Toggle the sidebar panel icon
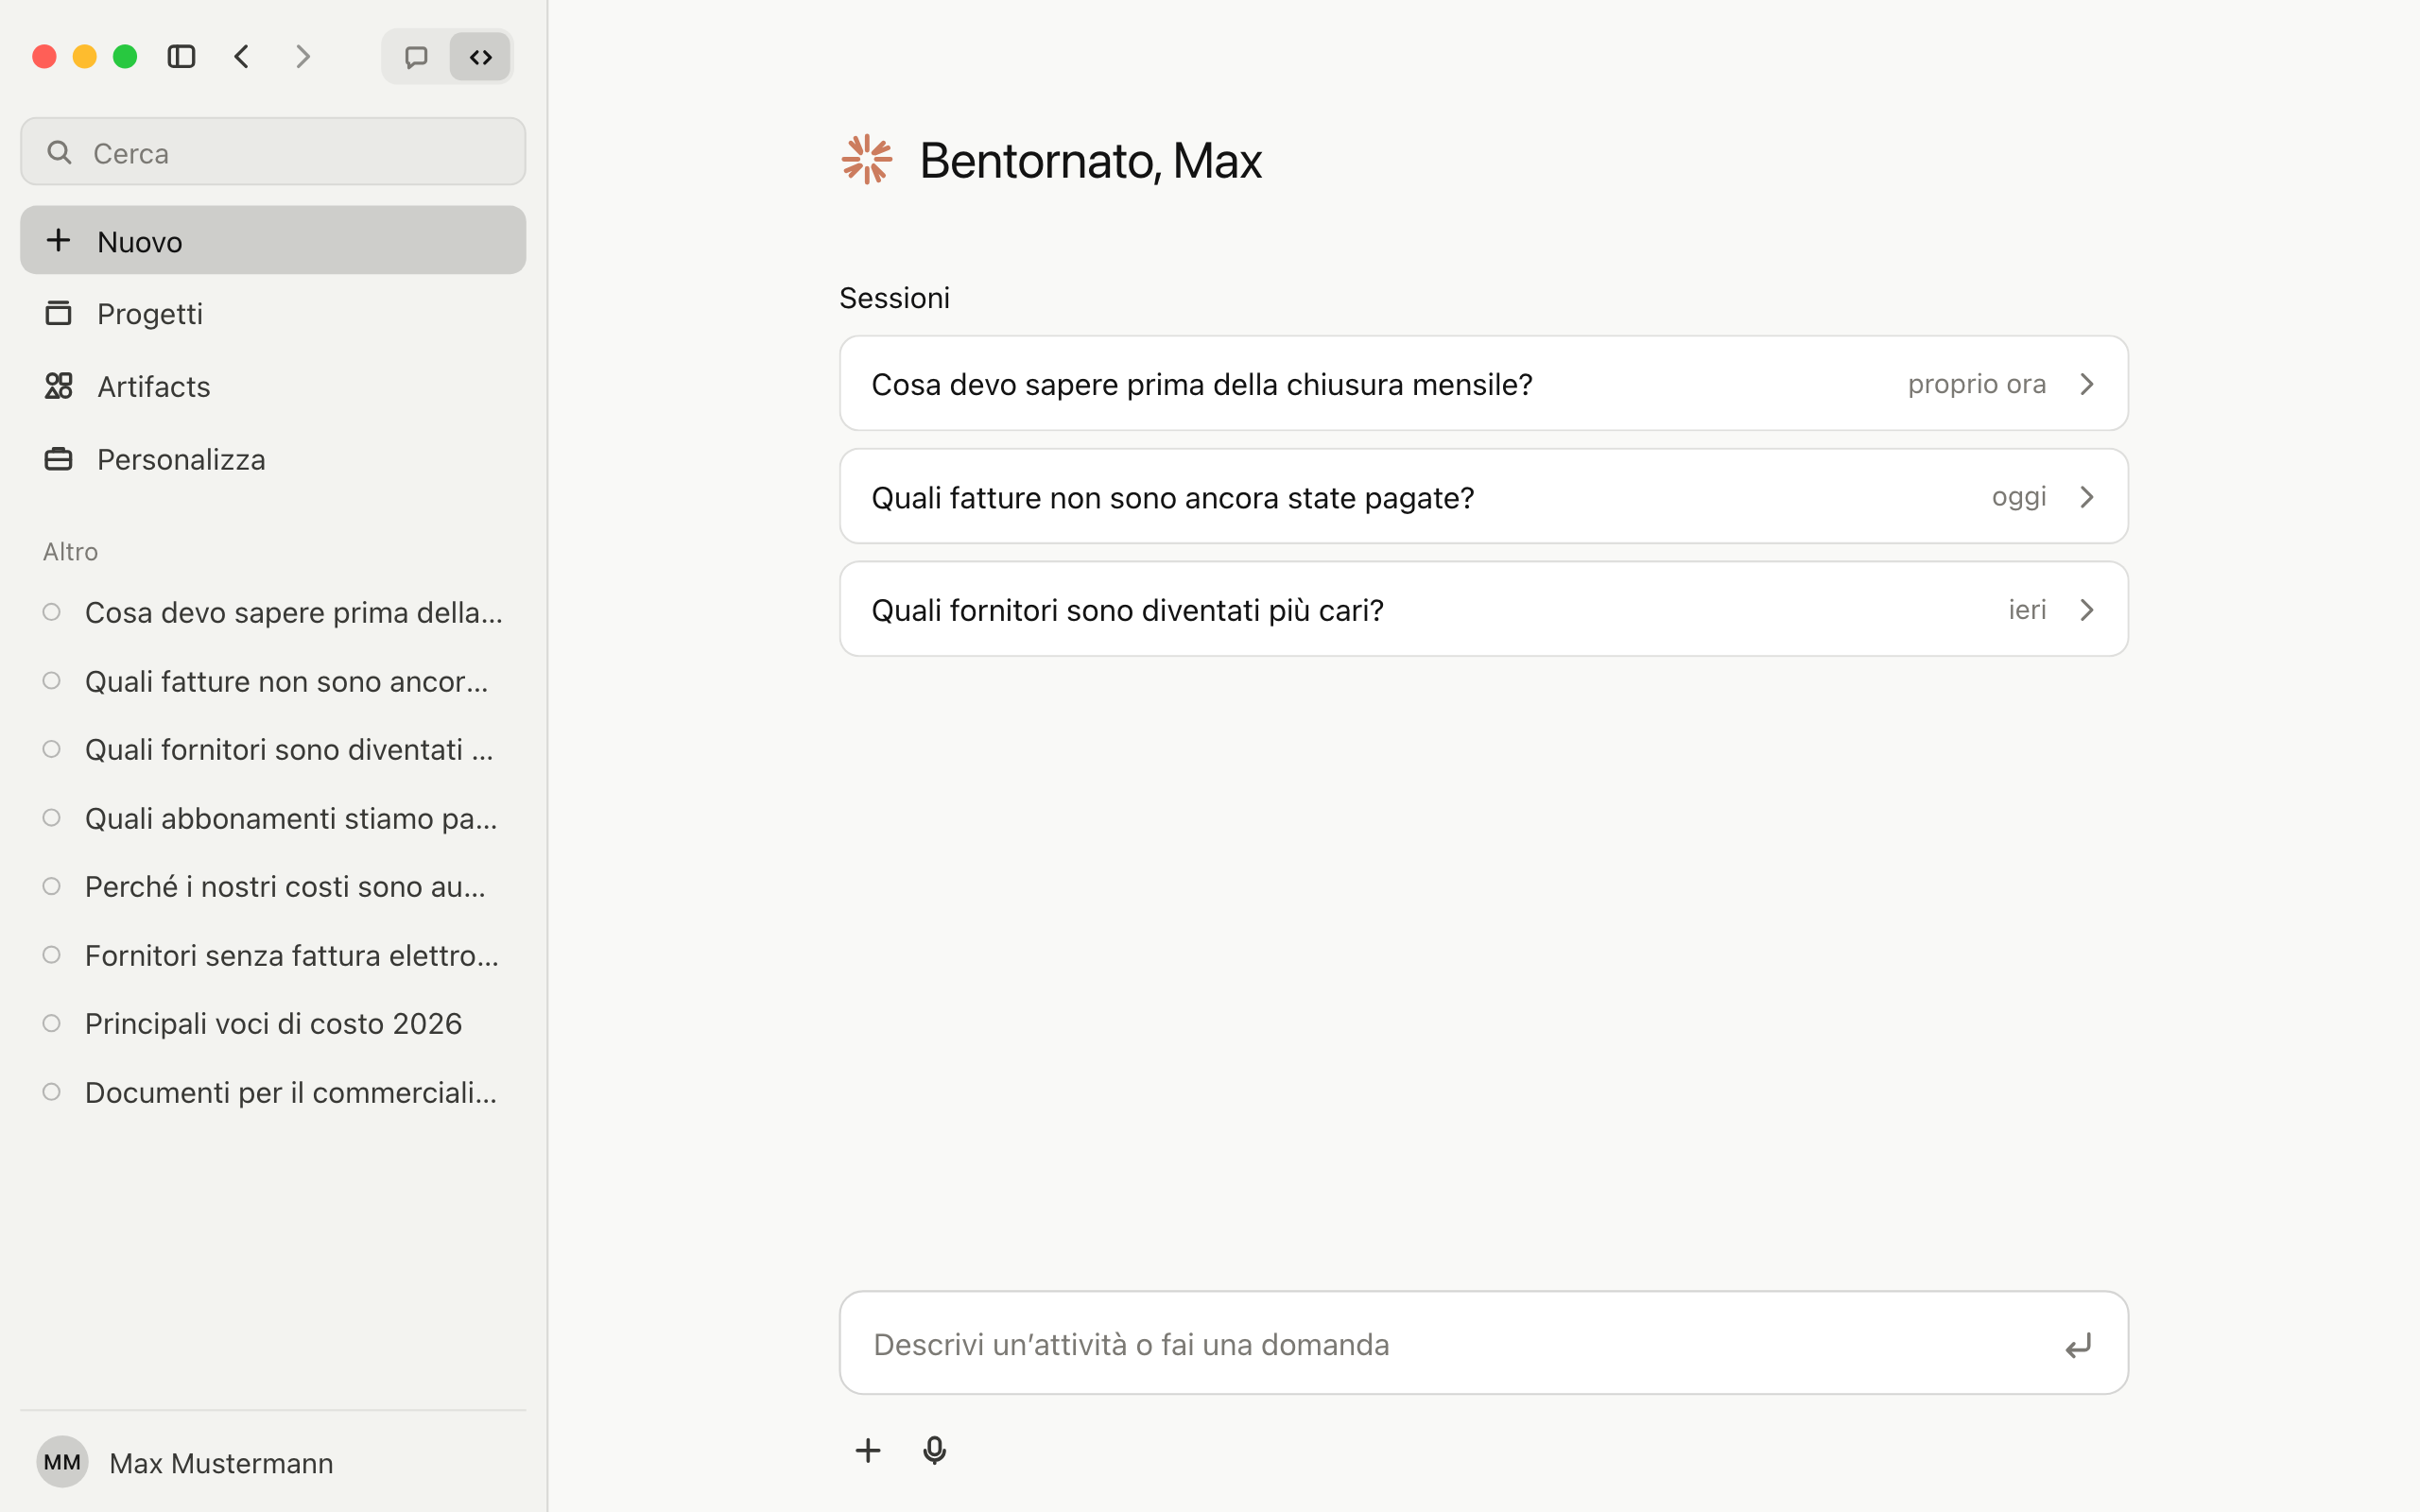The image size is (2420, 1512). 181,57
